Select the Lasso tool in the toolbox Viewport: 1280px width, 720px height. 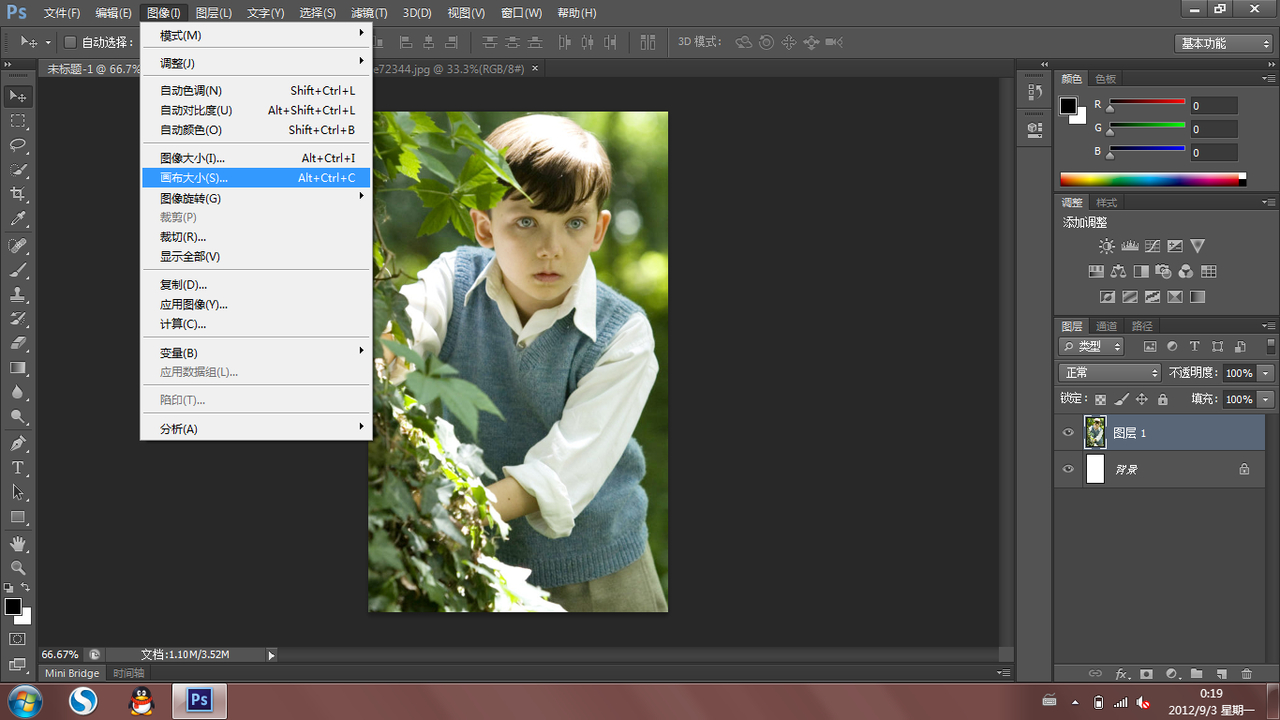tap(18, 145)
